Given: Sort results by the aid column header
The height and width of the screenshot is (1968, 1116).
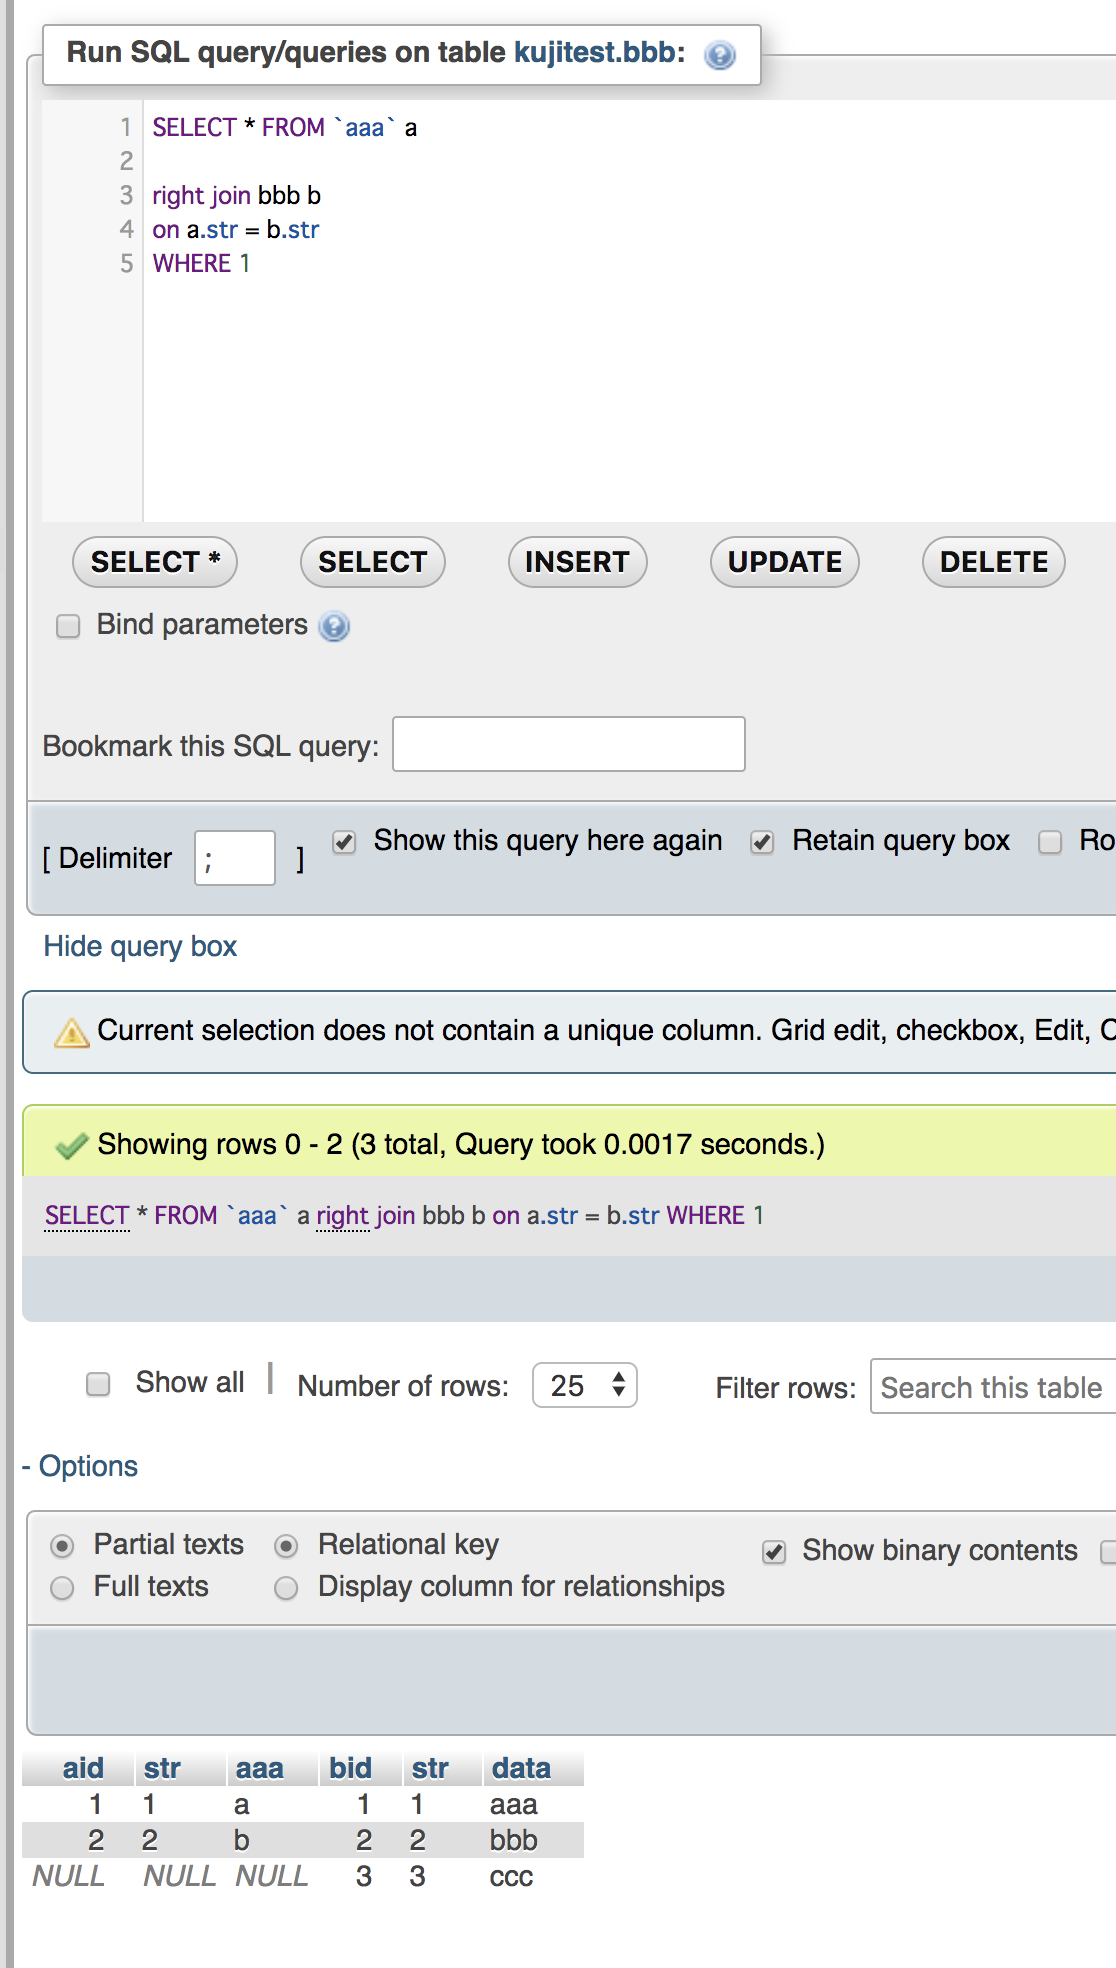Looking at the screenshot, I should tap(83, 1768).
